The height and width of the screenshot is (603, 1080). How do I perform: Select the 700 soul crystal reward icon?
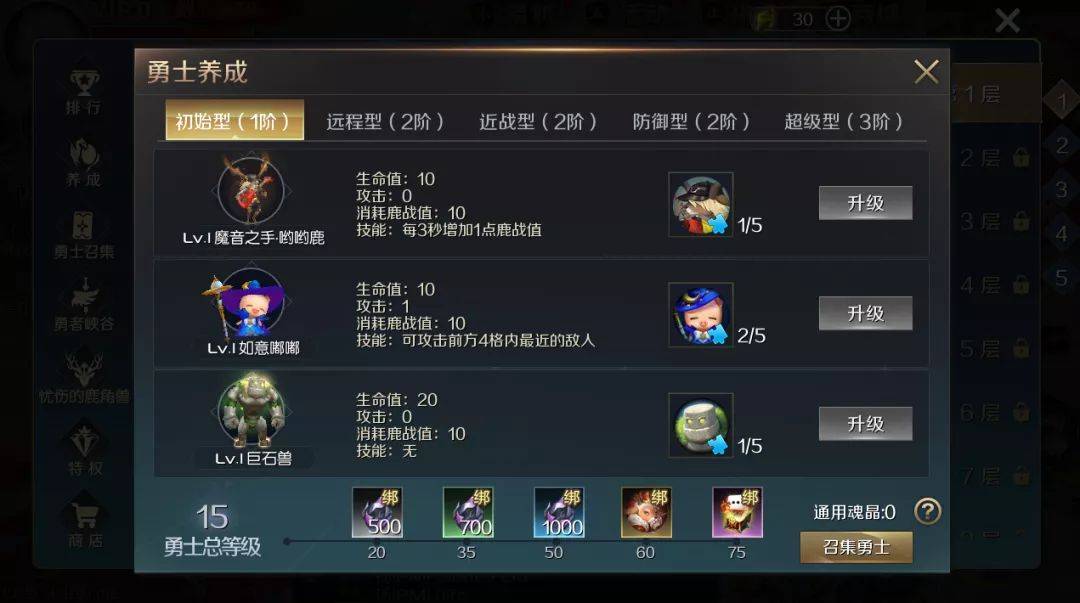click(468, 512)
